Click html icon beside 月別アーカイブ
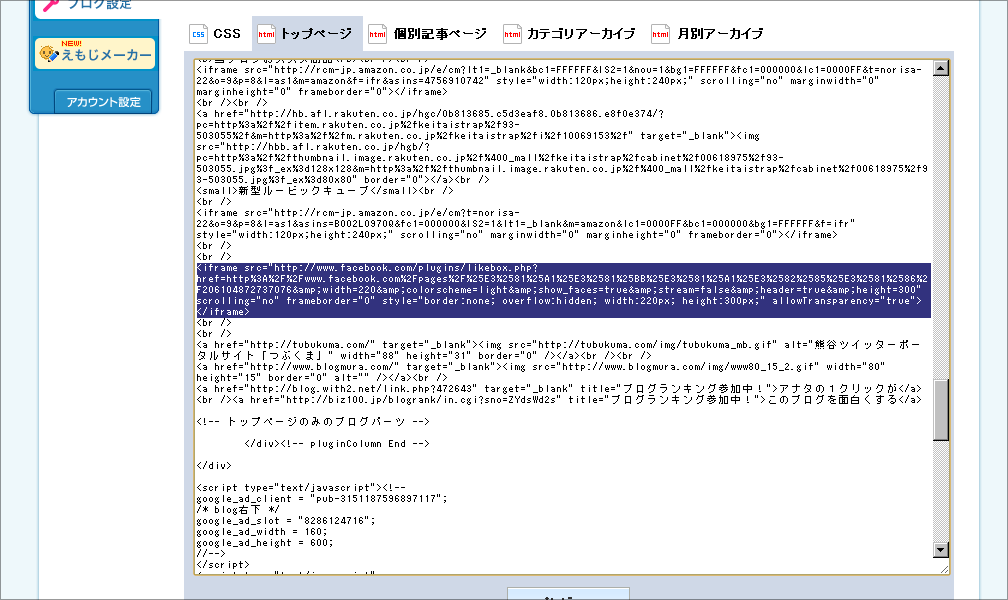1008x600 pixels. coord(660,33)
